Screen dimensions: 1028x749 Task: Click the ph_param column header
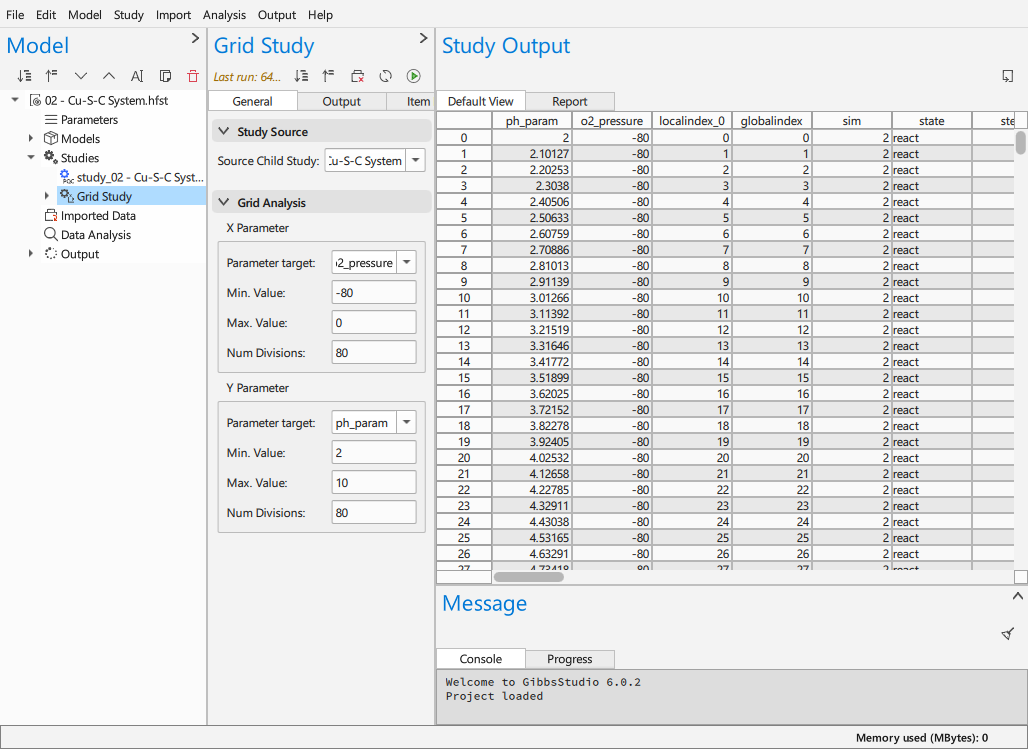click(x=532, y=121)
